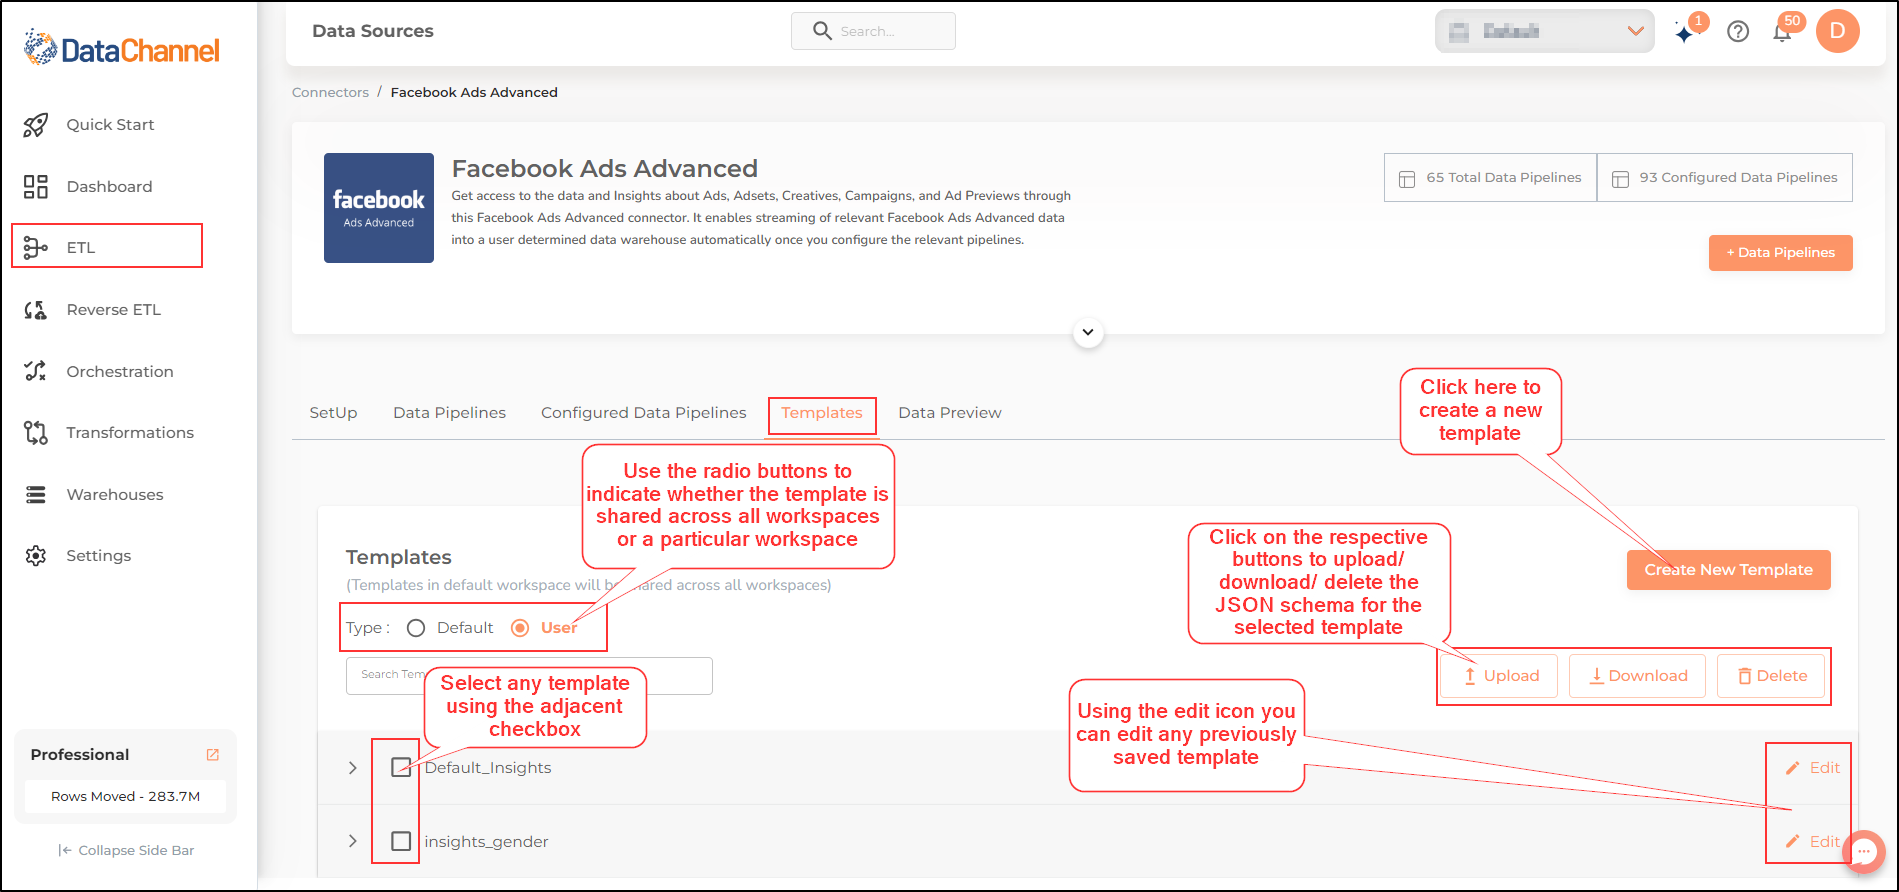
Task: Click the Transformations icon
Action: pos(36,433)
